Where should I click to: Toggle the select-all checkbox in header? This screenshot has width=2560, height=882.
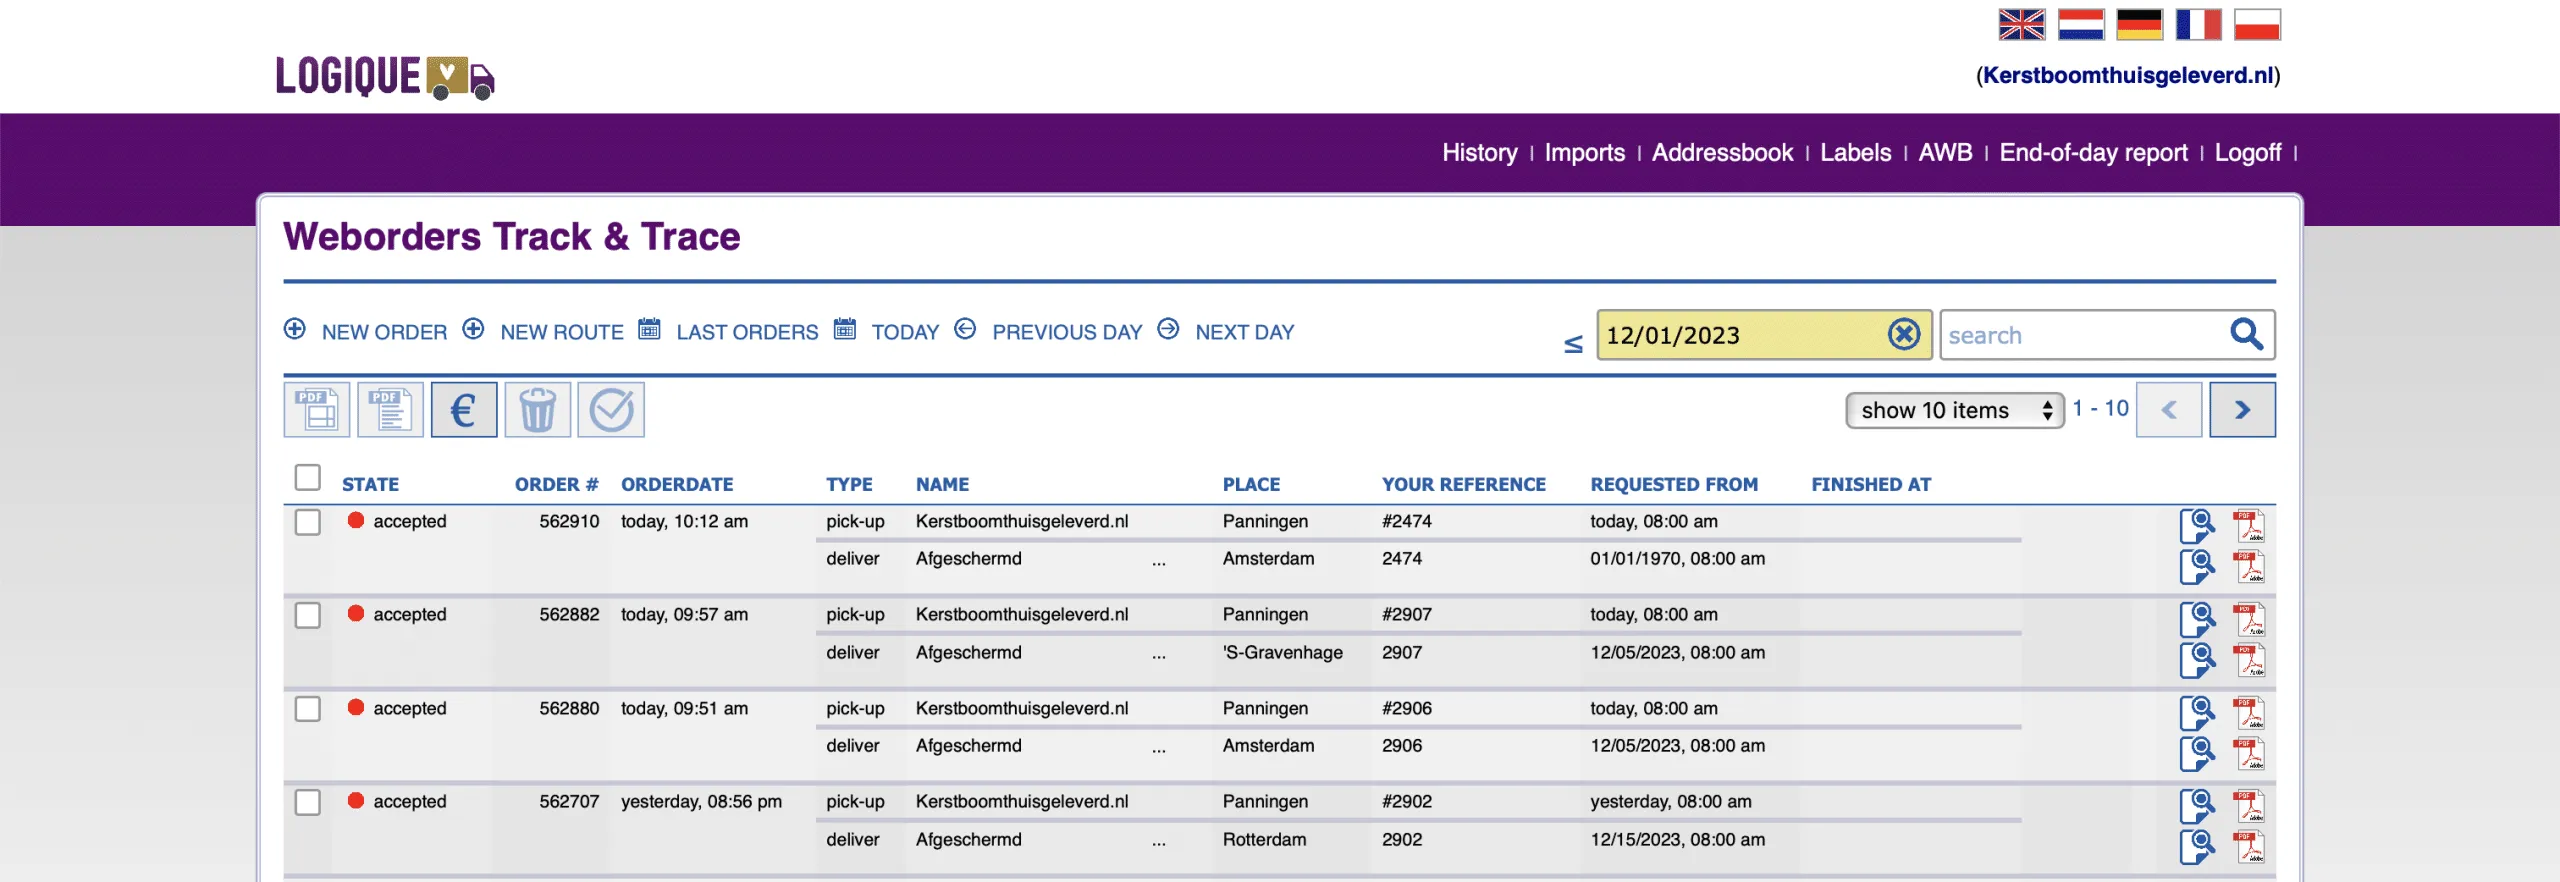pos(308,478)
